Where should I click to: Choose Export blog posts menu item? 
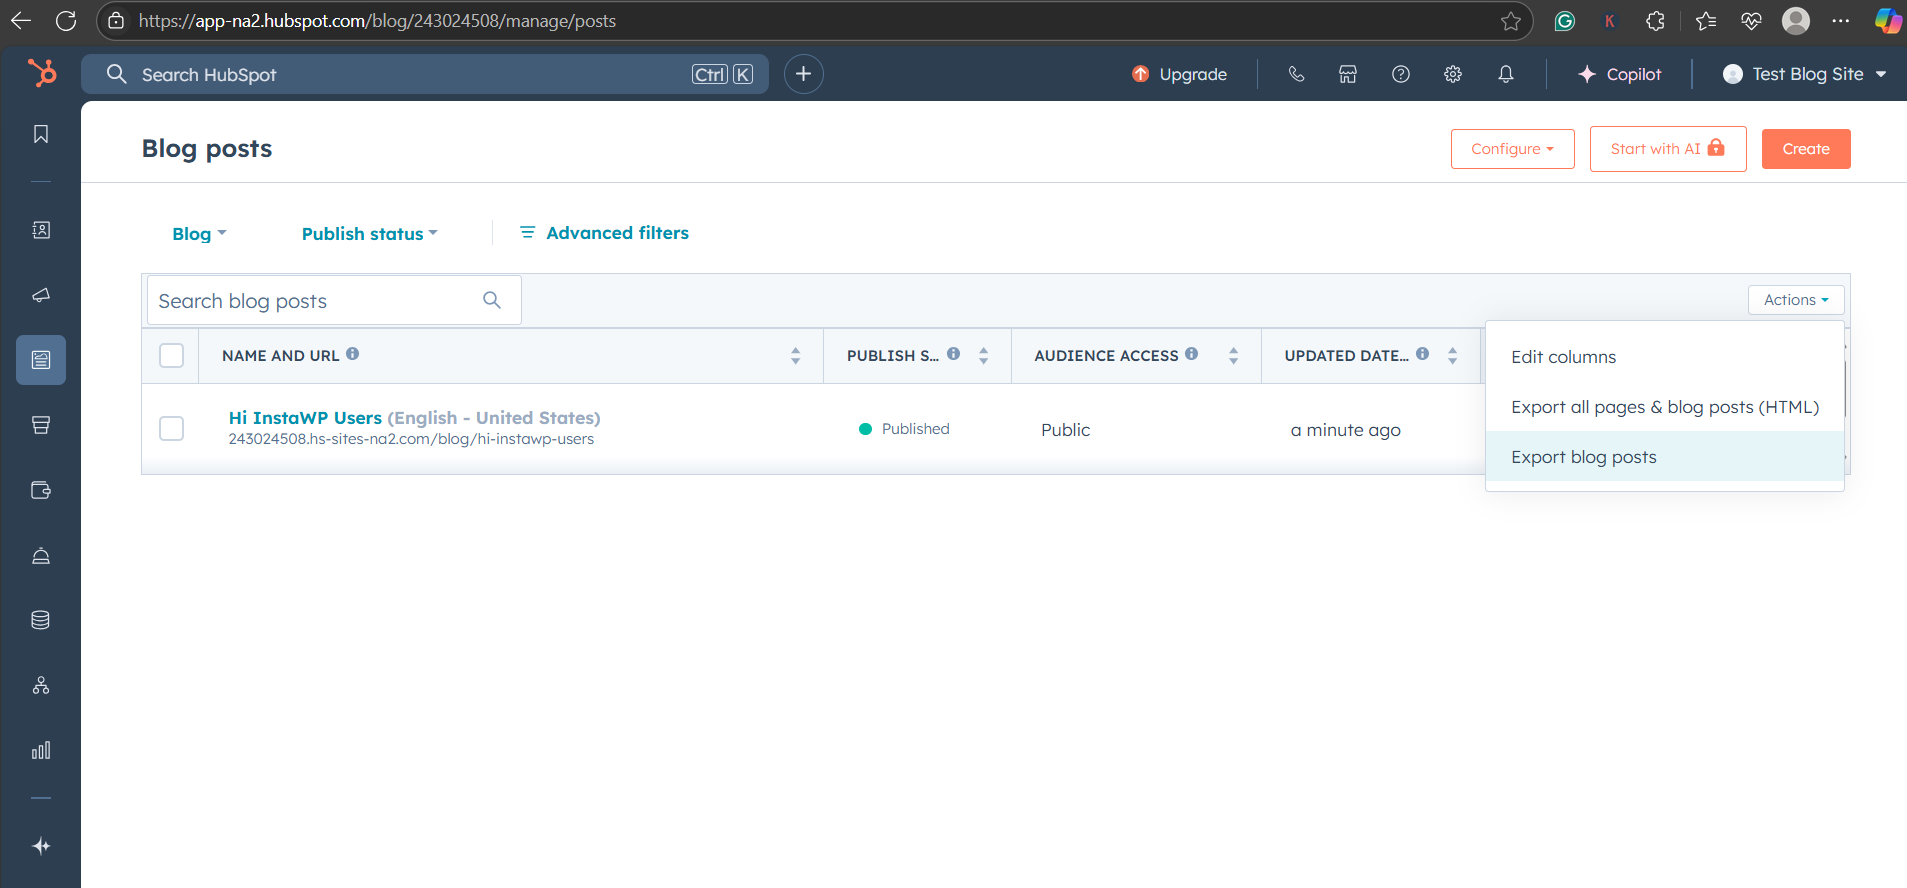(x=1665, y=457)
